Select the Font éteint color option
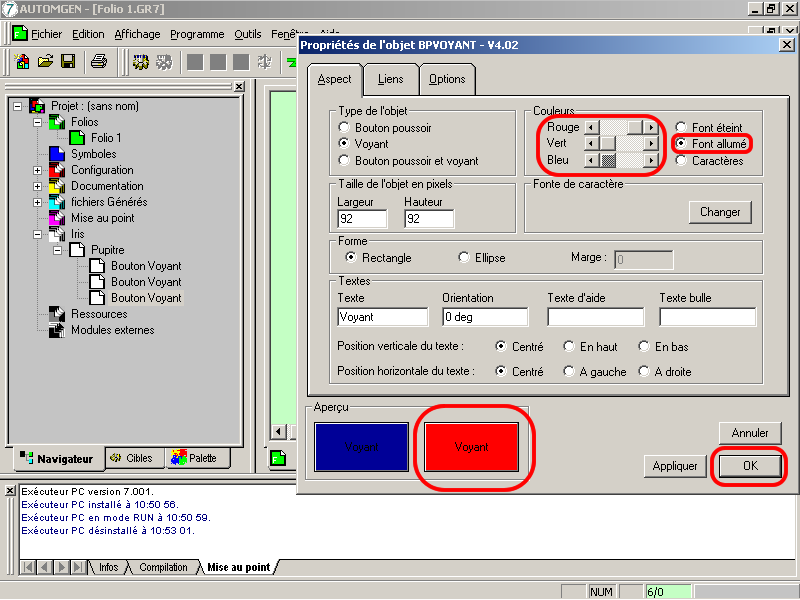 681,128
